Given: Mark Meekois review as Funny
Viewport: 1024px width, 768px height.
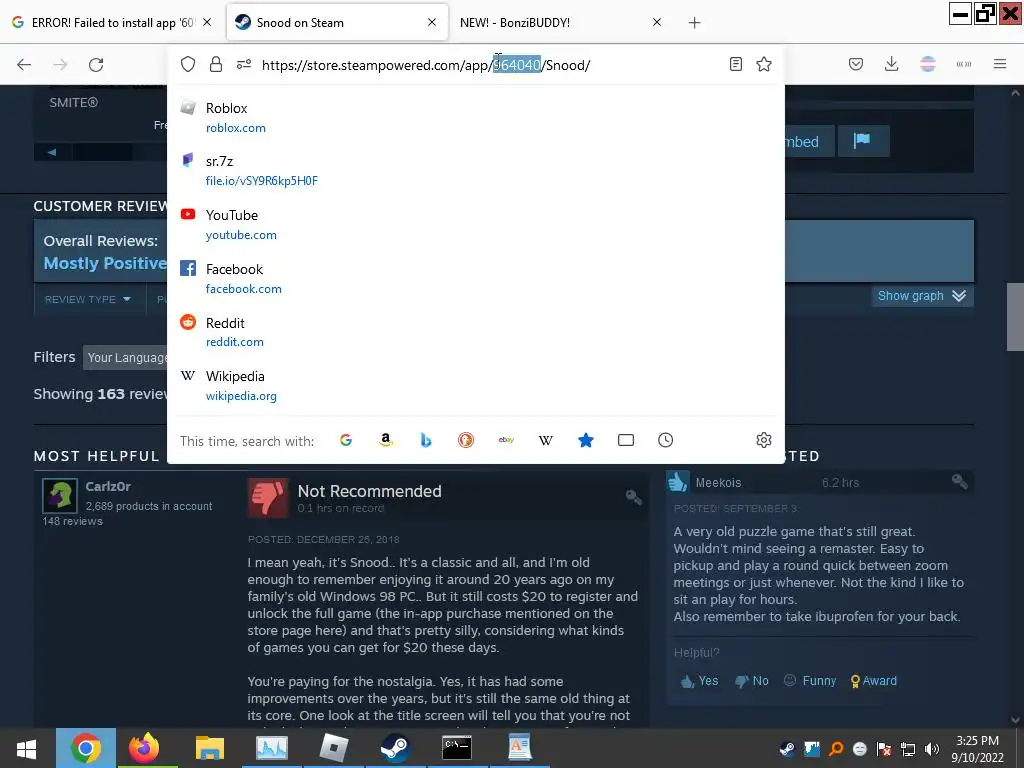Looking at the screenshot, I should coord(810,680).
